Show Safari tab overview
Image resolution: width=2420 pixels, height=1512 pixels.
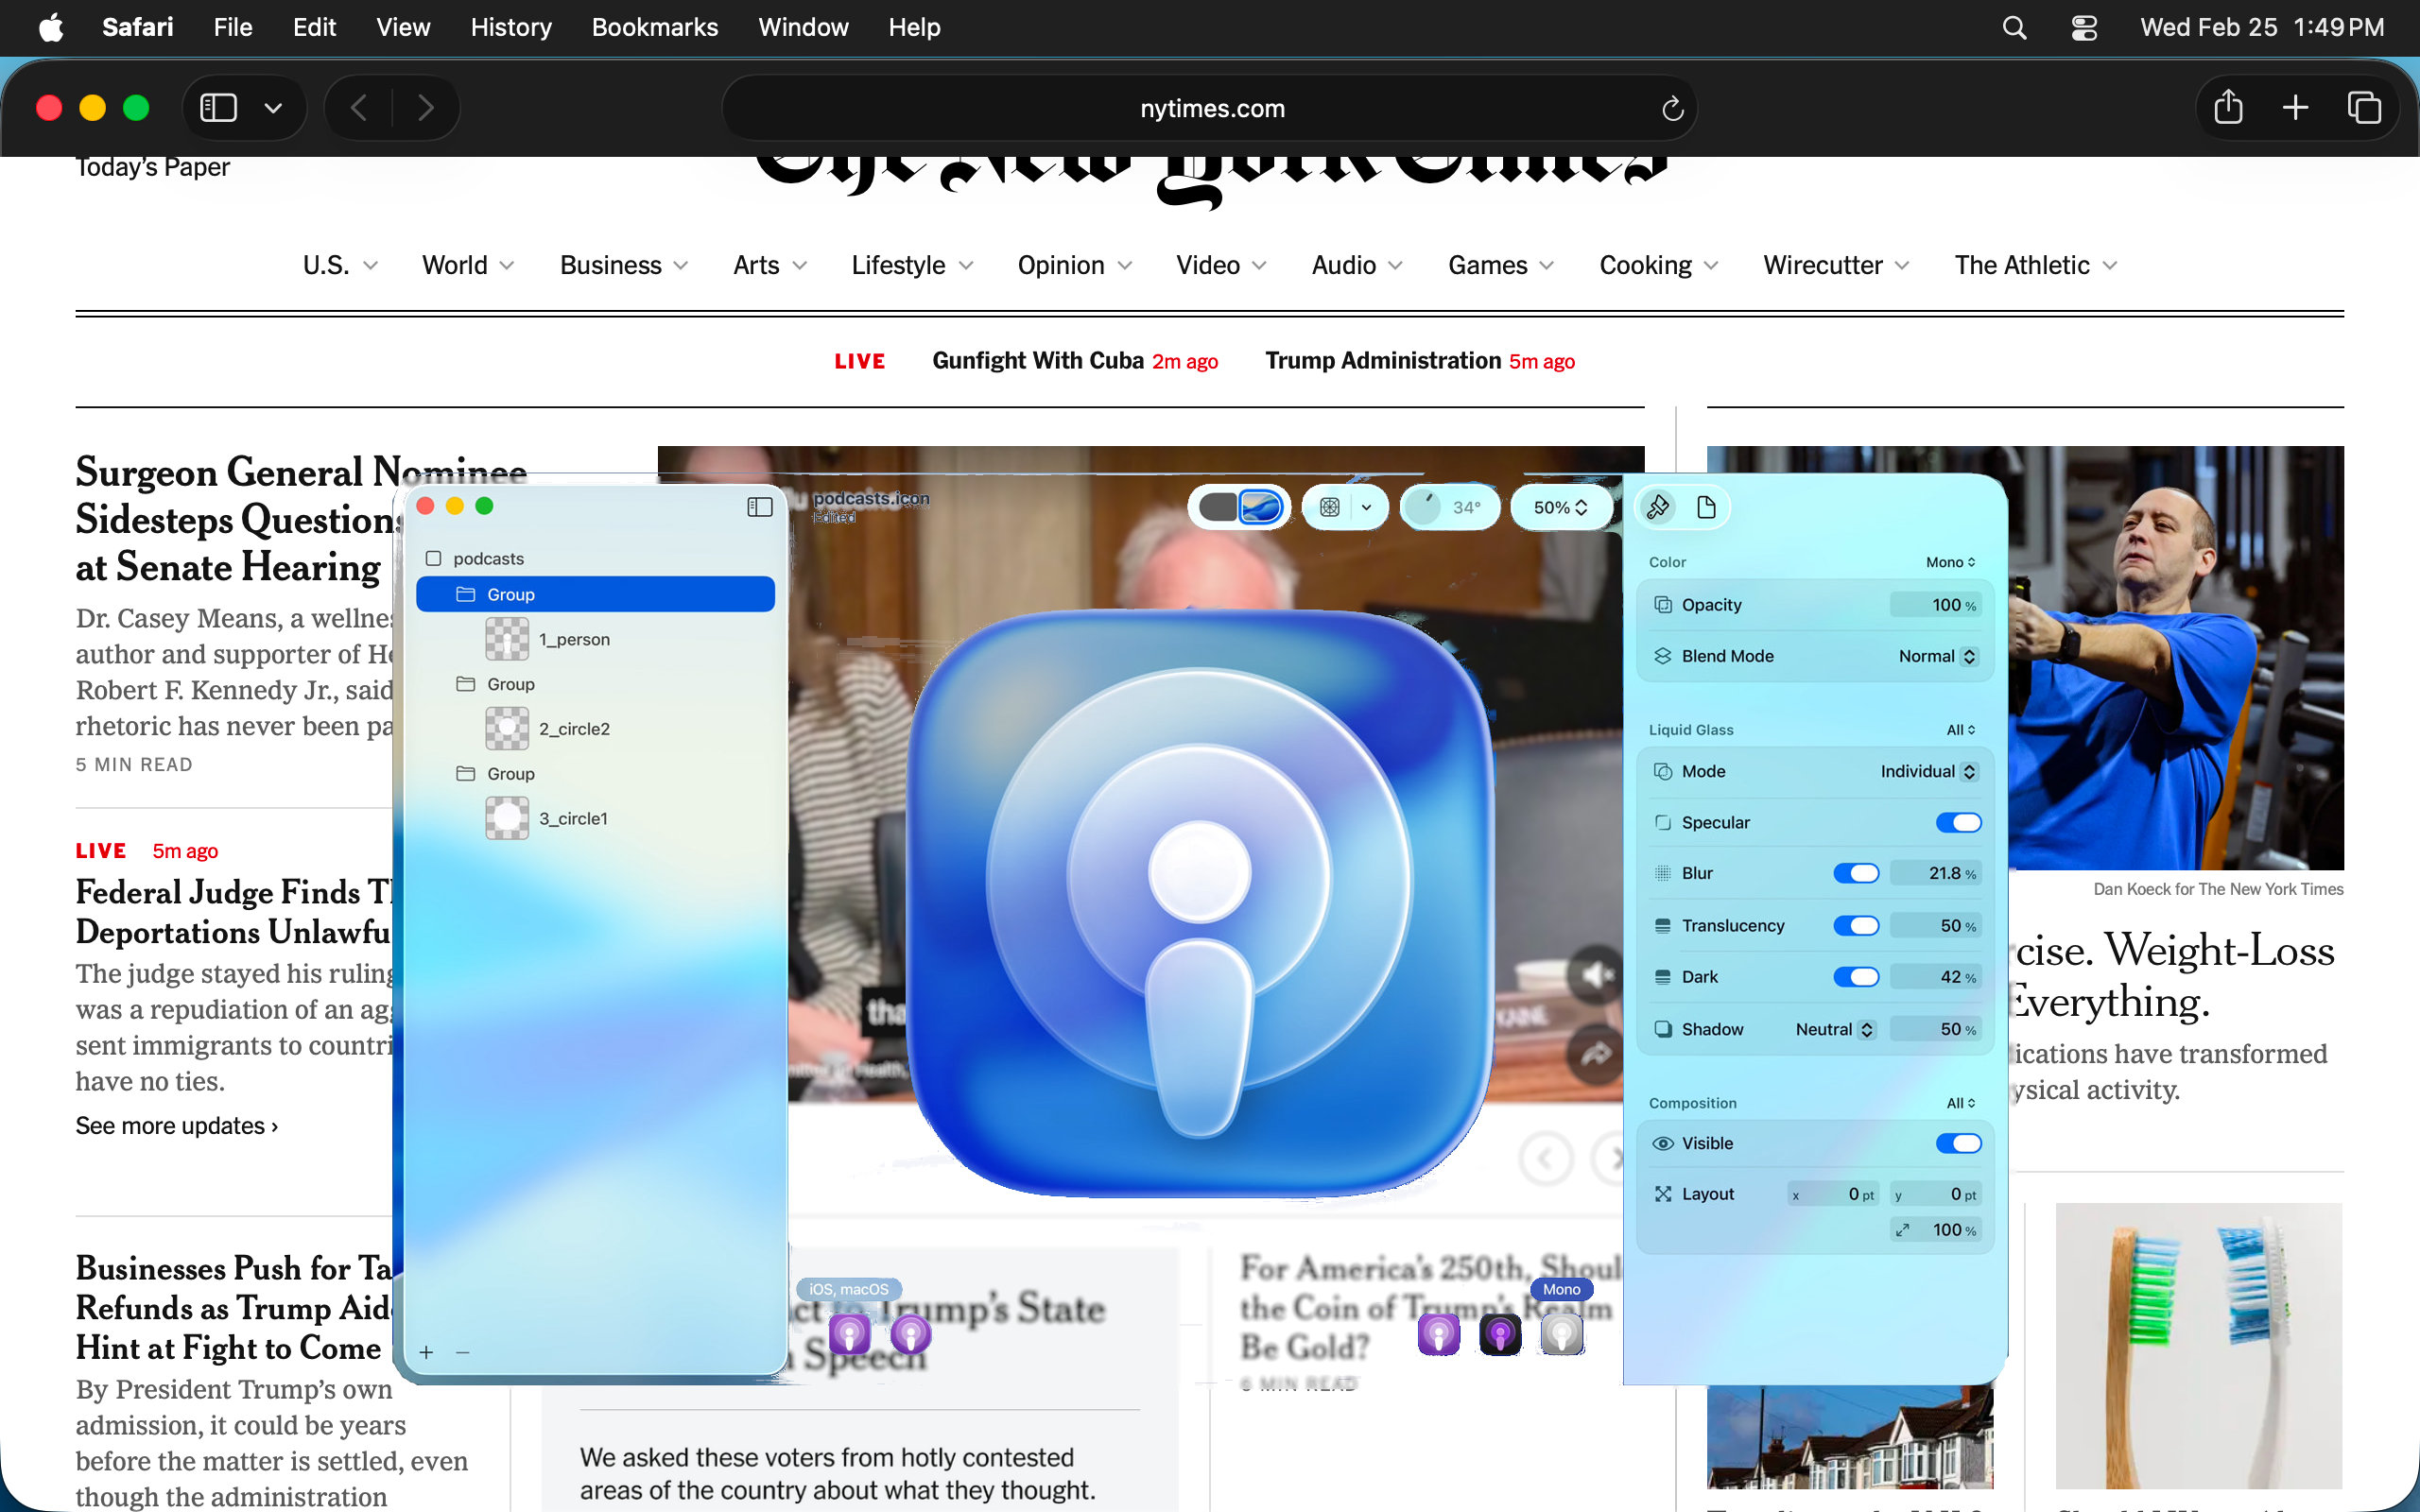(2364, 107)
